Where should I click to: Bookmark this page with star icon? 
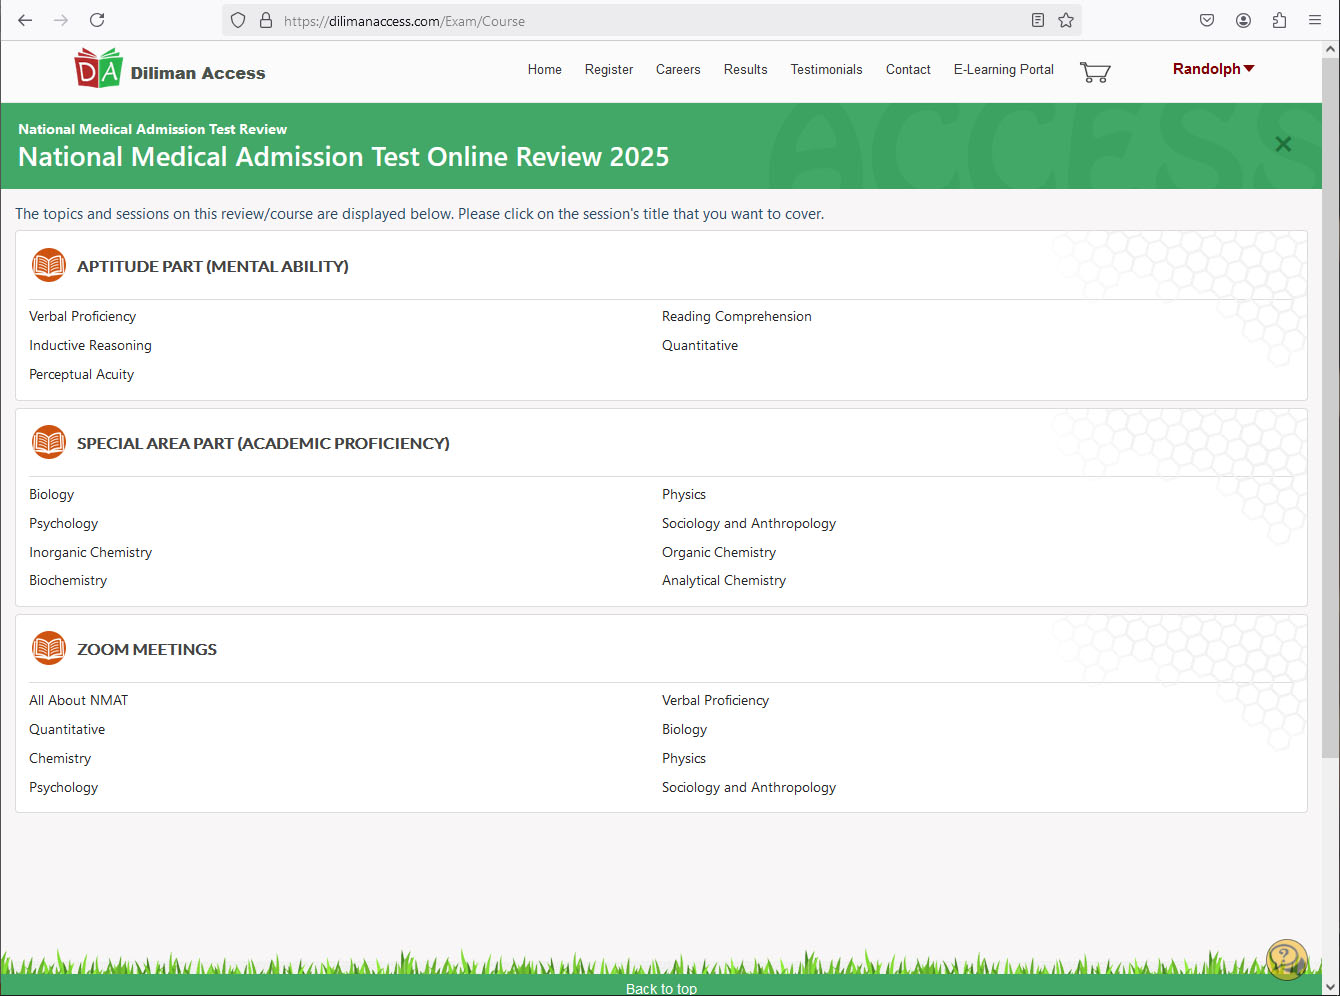1066,20
